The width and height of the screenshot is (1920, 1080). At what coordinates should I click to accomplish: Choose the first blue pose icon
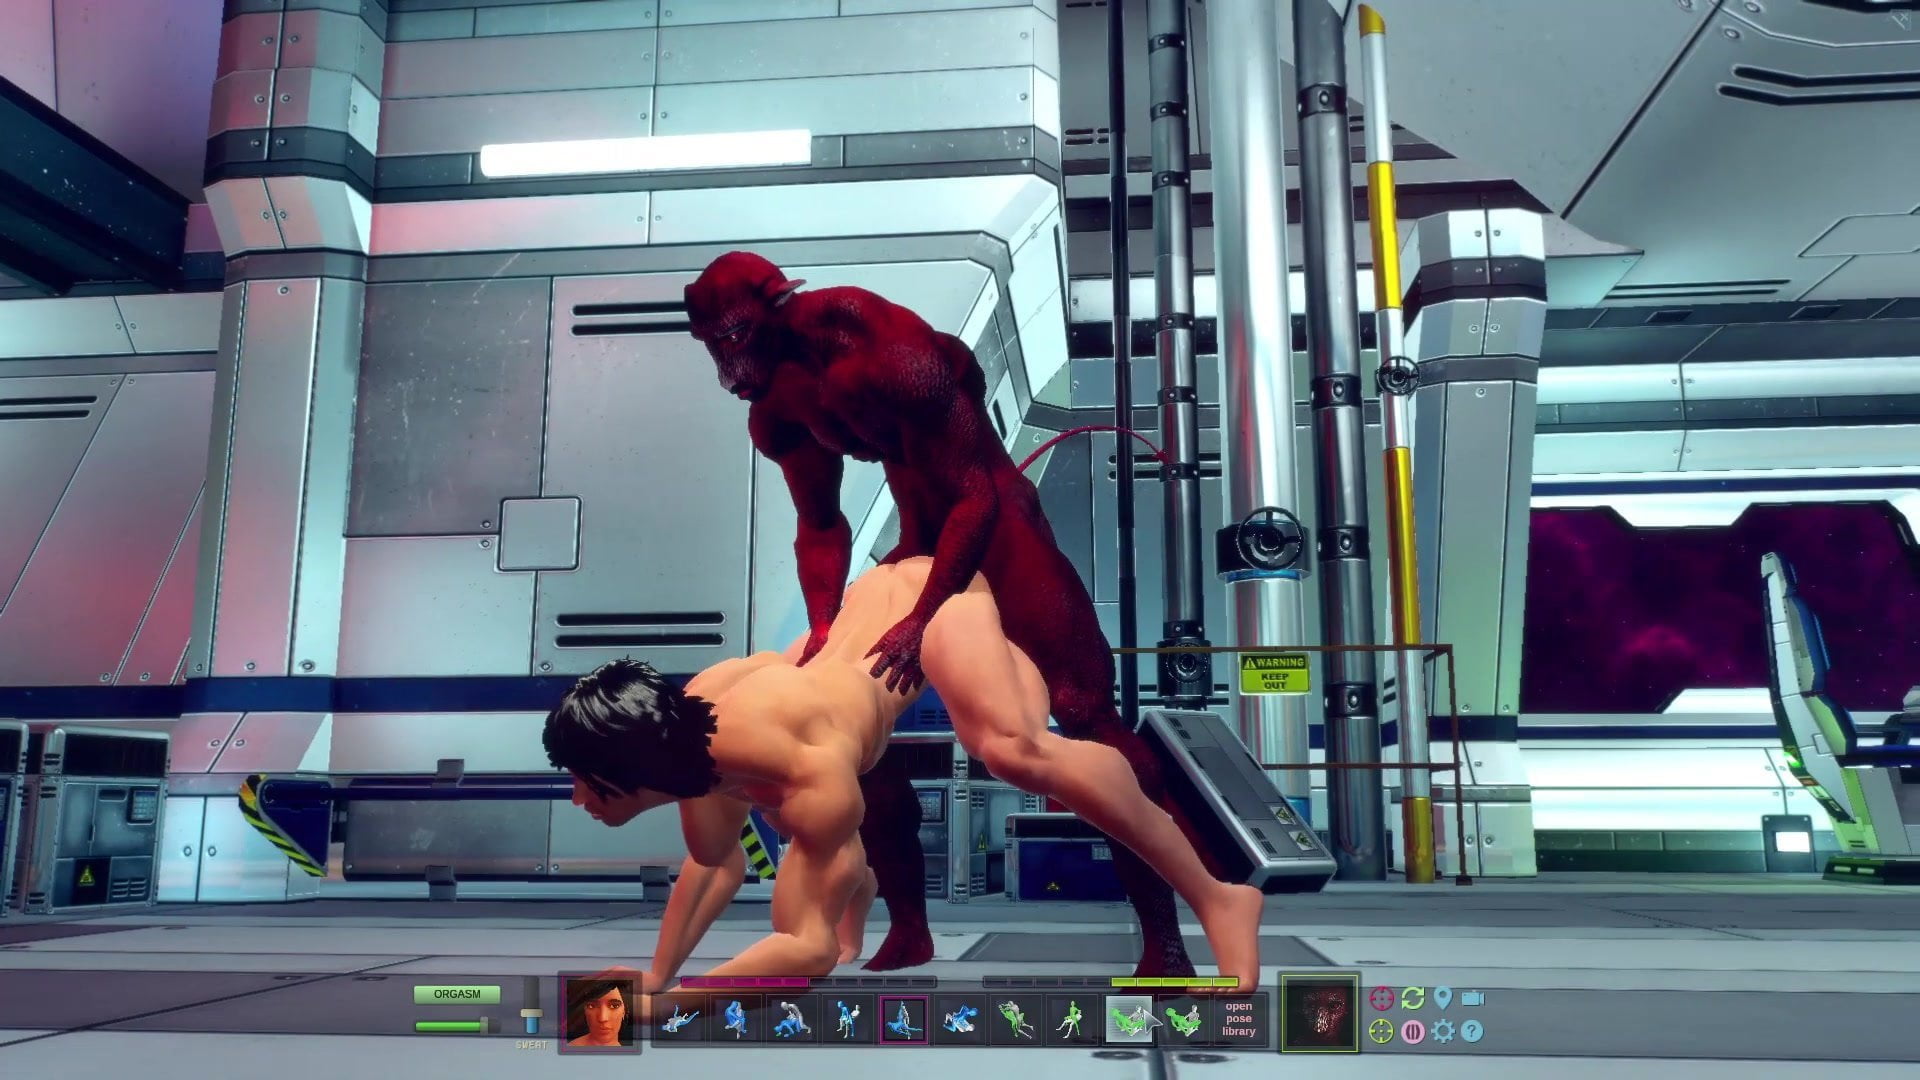pyautogui.click(x=679, y=1020)
